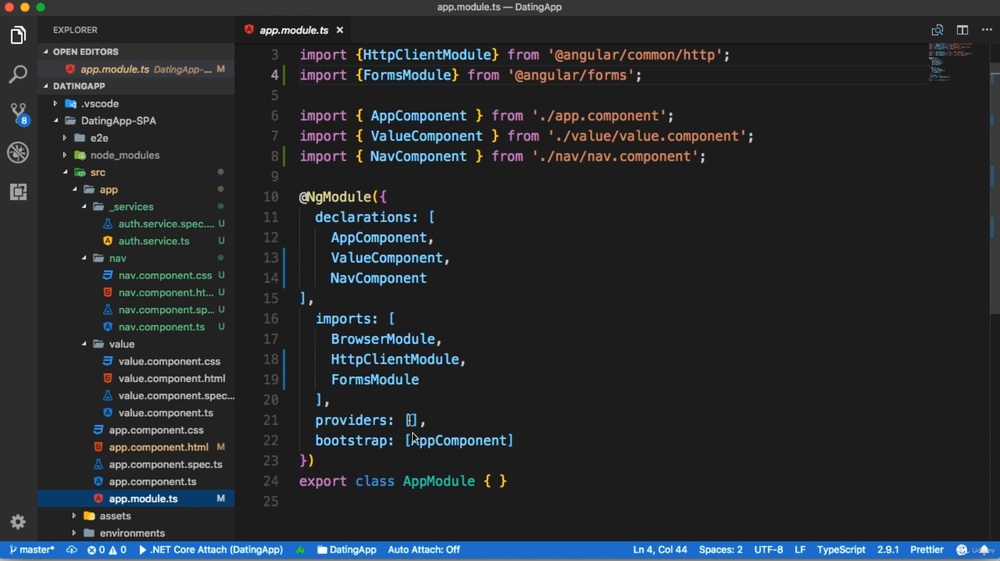Click the DatingApp folder status bar item
This screenshot has height=561, width=1000.
(347, 550)
